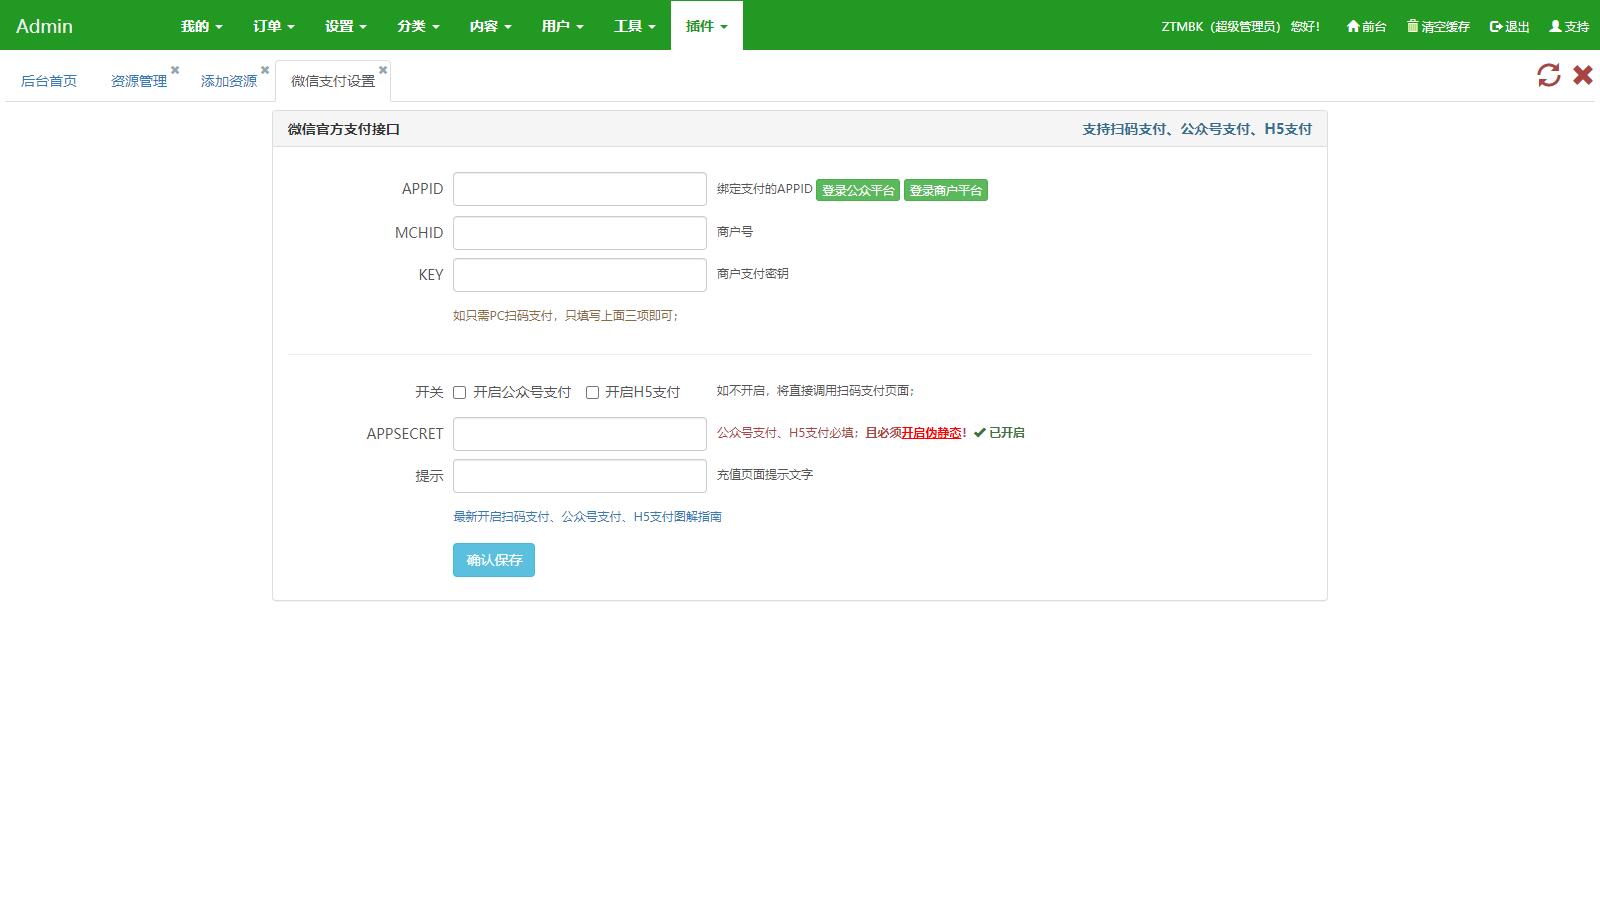Select the 微信支付设置 tab
Viewport: 1600px width, 900px height.
[332, 80]
